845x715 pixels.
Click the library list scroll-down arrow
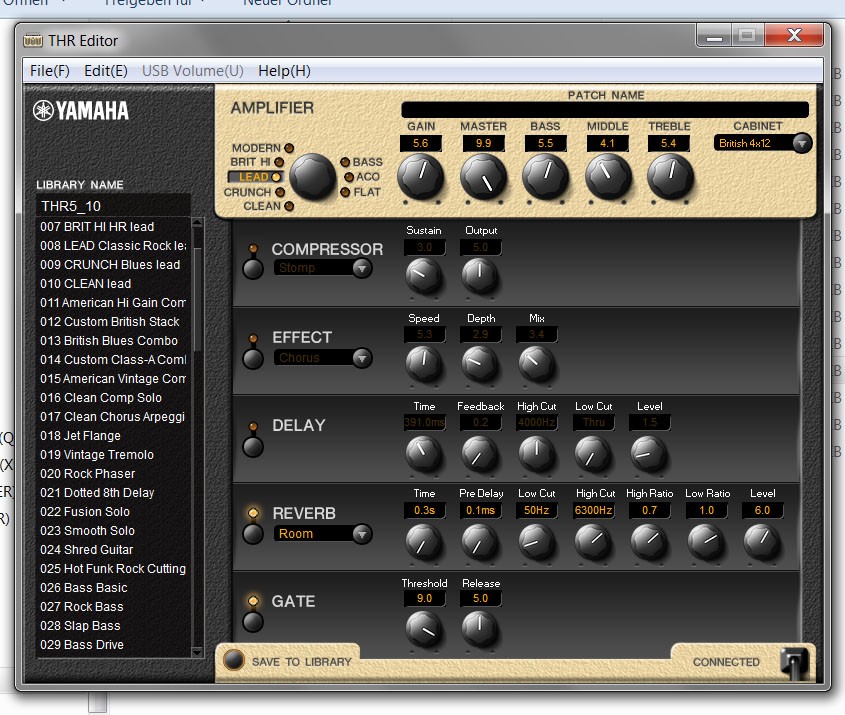tap(197, 652)
